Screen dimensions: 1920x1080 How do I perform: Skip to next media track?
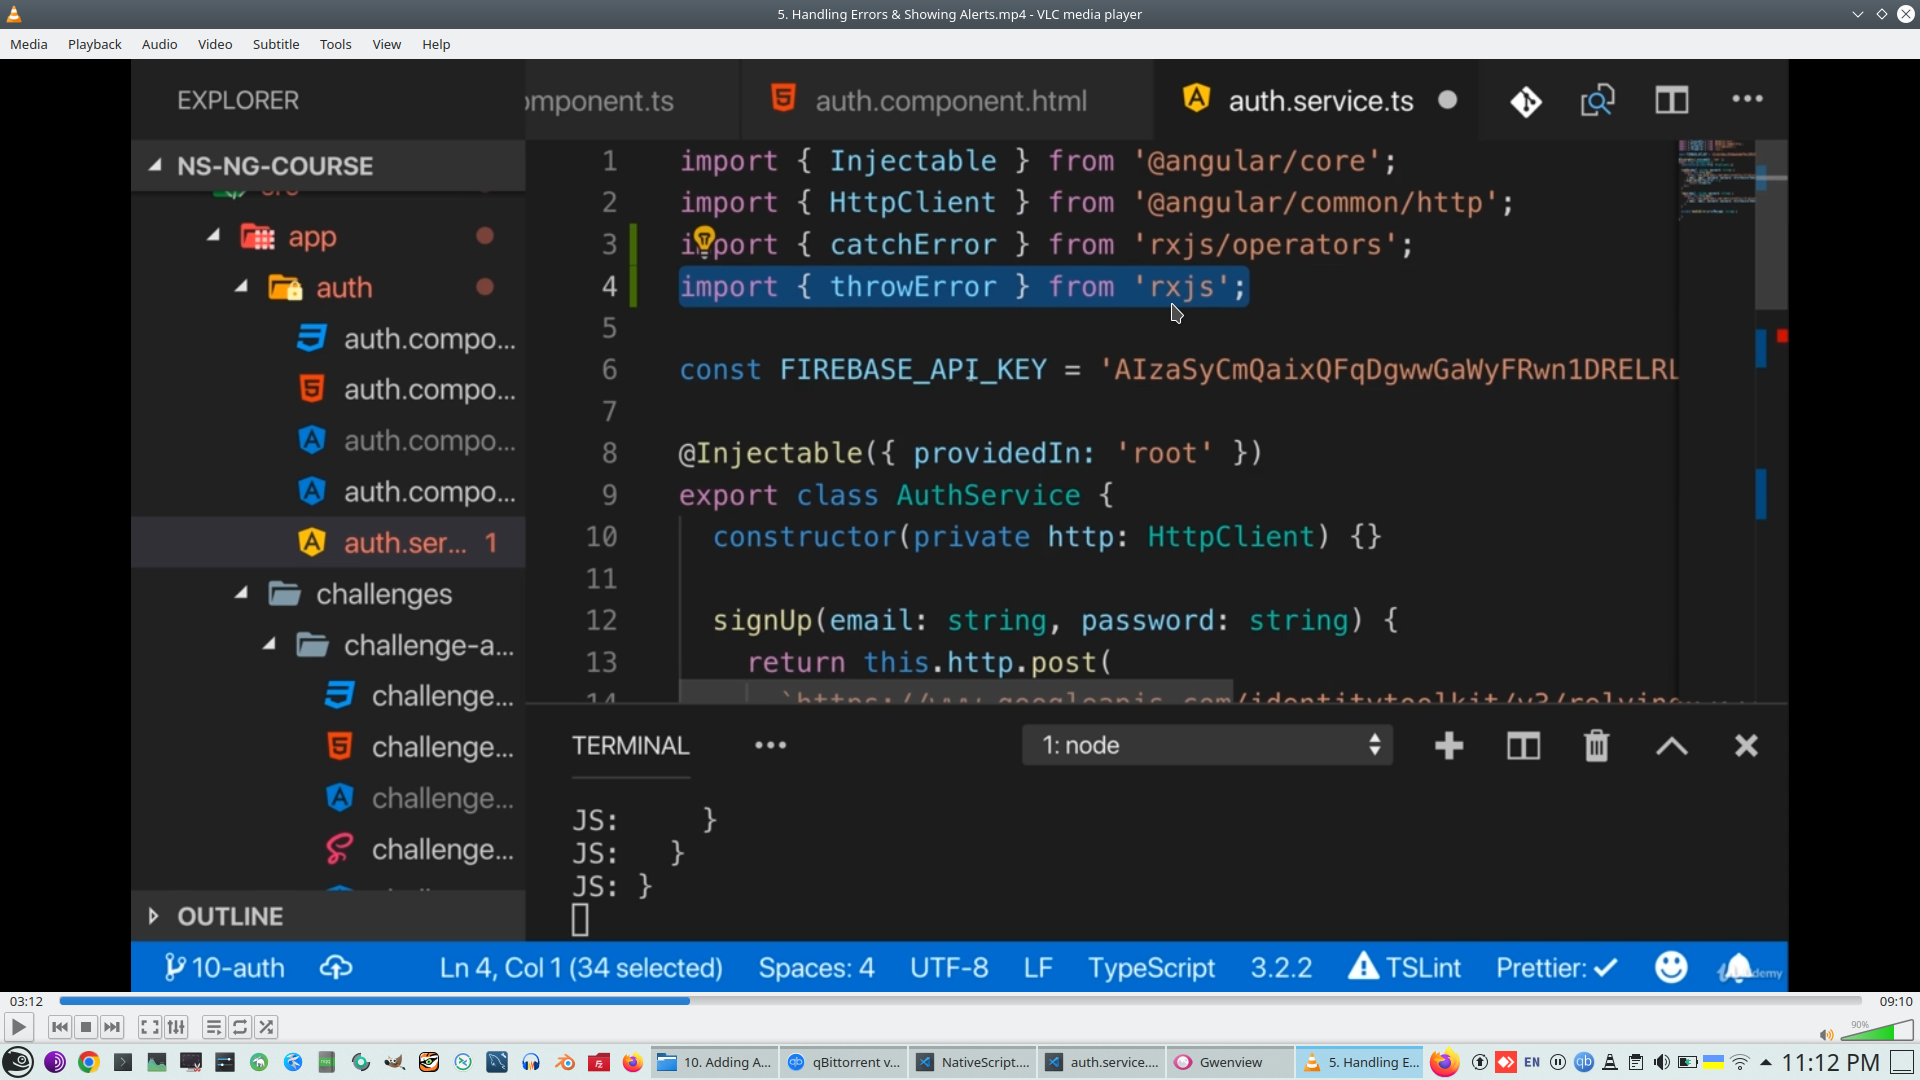point(112,1027)
